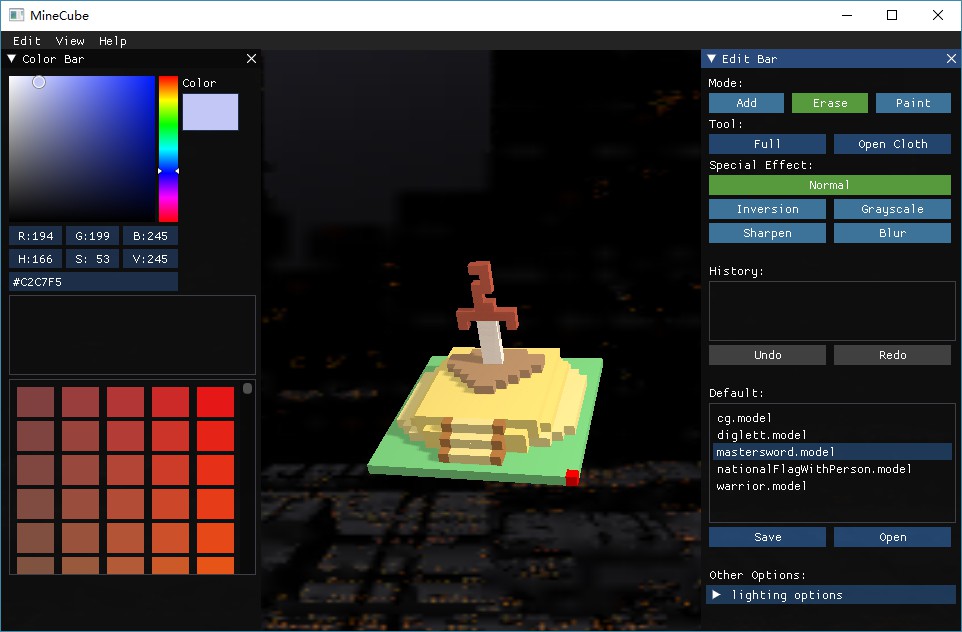Apply the Inversion special effect

tap(767, 209)
